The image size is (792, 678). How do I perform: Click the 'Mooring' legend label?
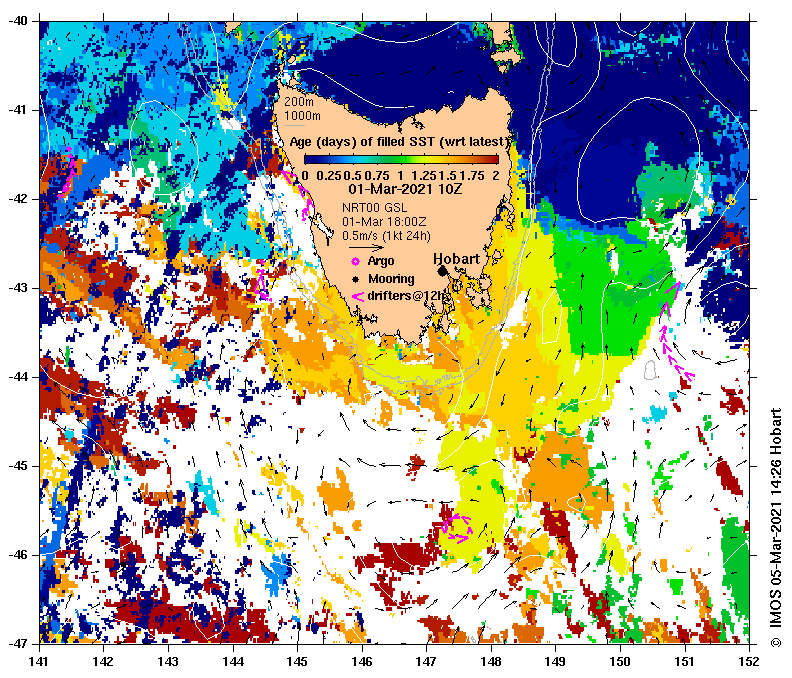click(391, 279)
